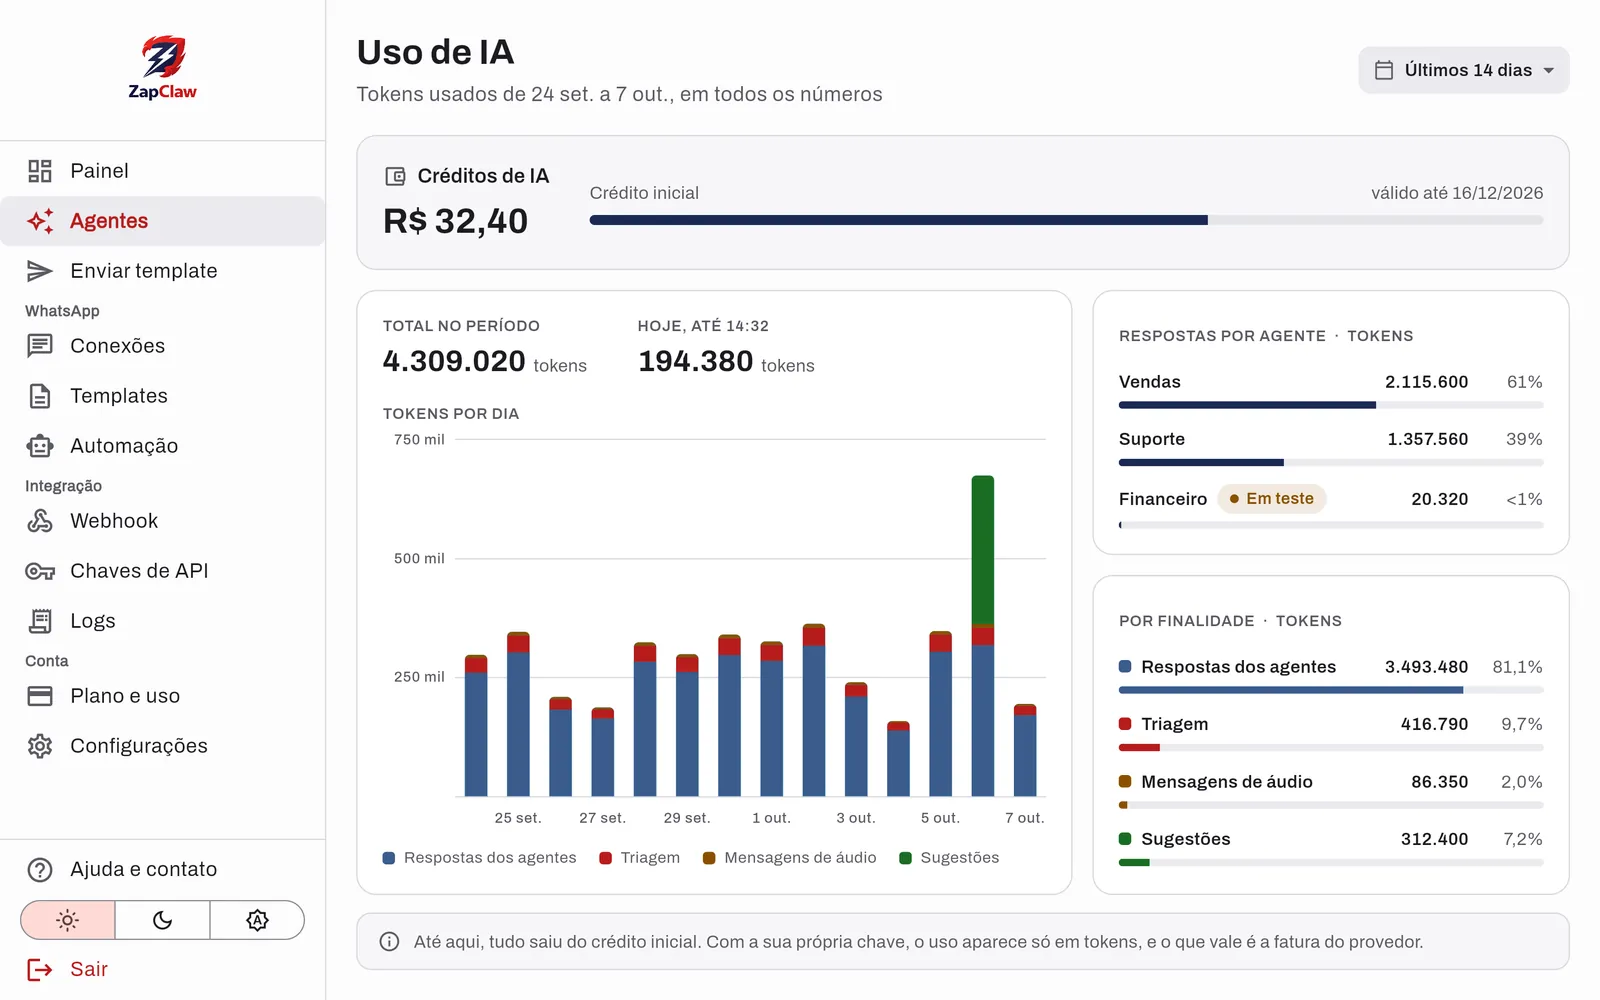Click the Suporte 1.357.560 value
1600x1000 pixels.
point(1428,439)
